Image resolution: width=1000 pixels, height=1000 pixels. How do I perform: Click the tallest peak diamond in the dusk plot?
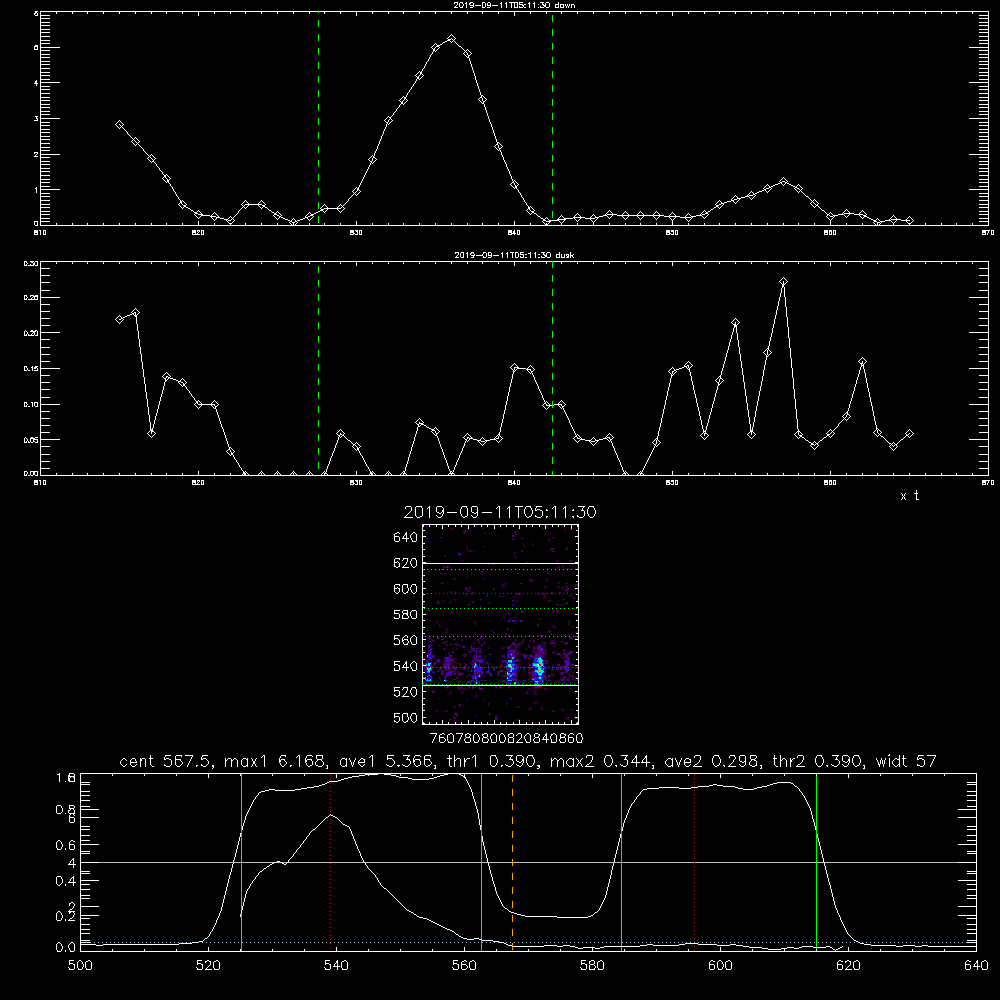click(784, 281)
